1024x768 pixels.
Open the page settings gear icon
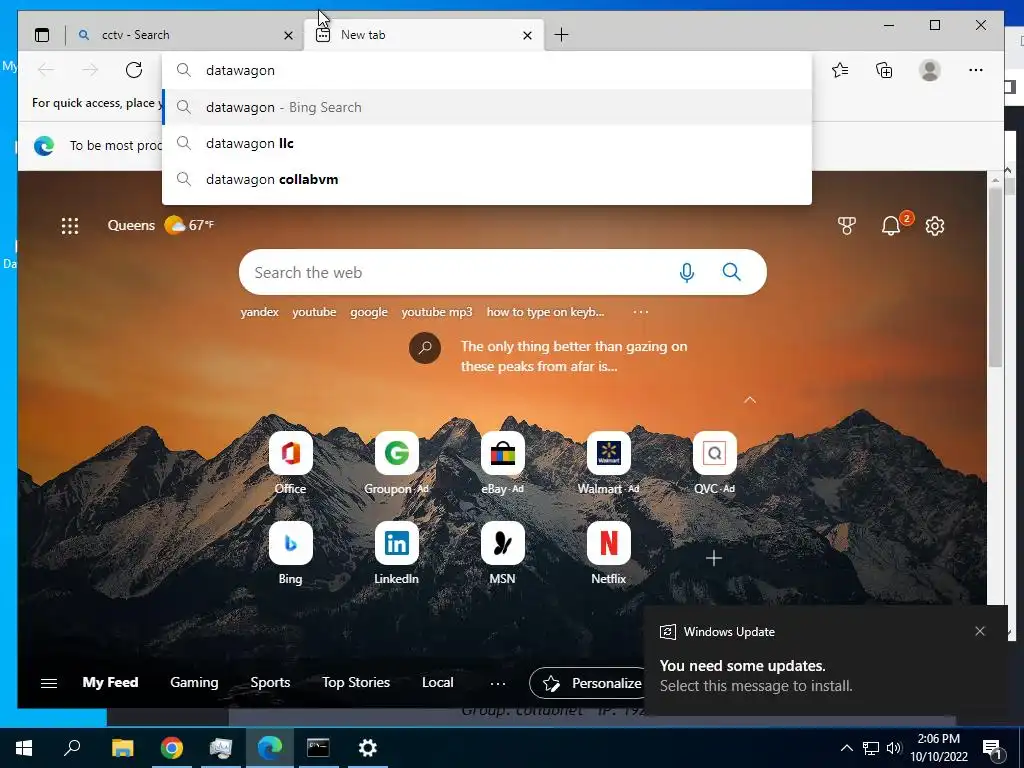click(935, 226)
